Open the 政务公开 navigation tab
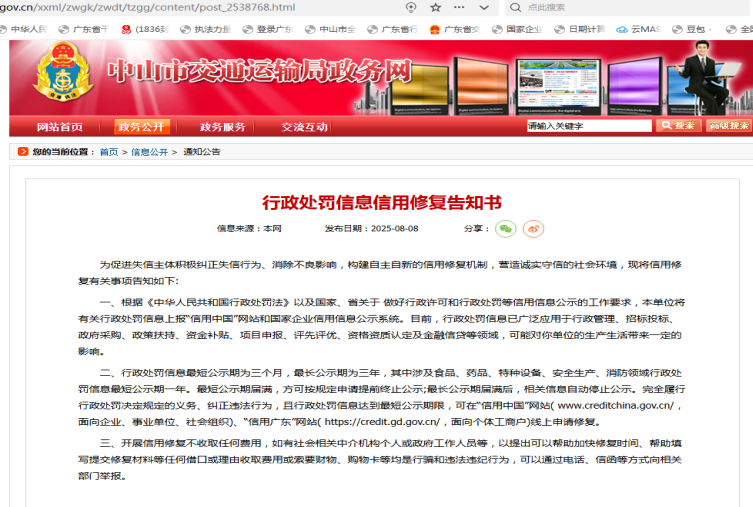This screenshot has width=753, height=507. click(141, 127)
